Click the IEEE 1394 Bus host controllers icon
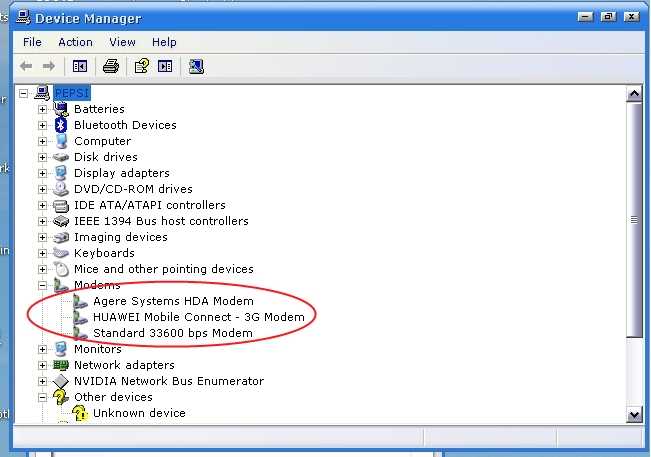The width and height of the screenshot is (651, 457). (61, 221)
